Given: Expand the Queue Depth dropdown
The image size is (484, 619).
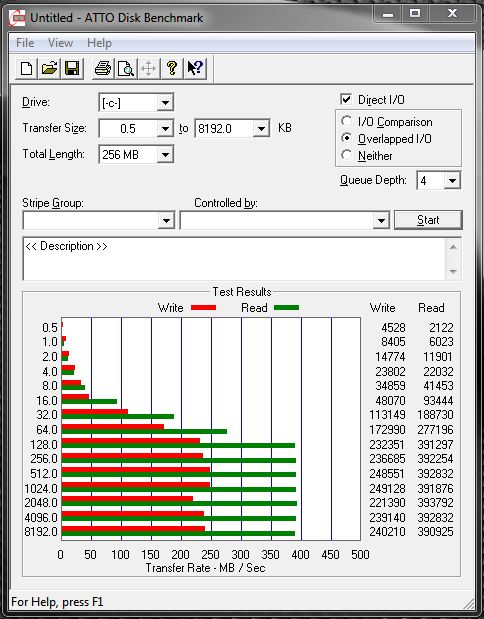Looking at the screenshot, I should click(439, 180).
